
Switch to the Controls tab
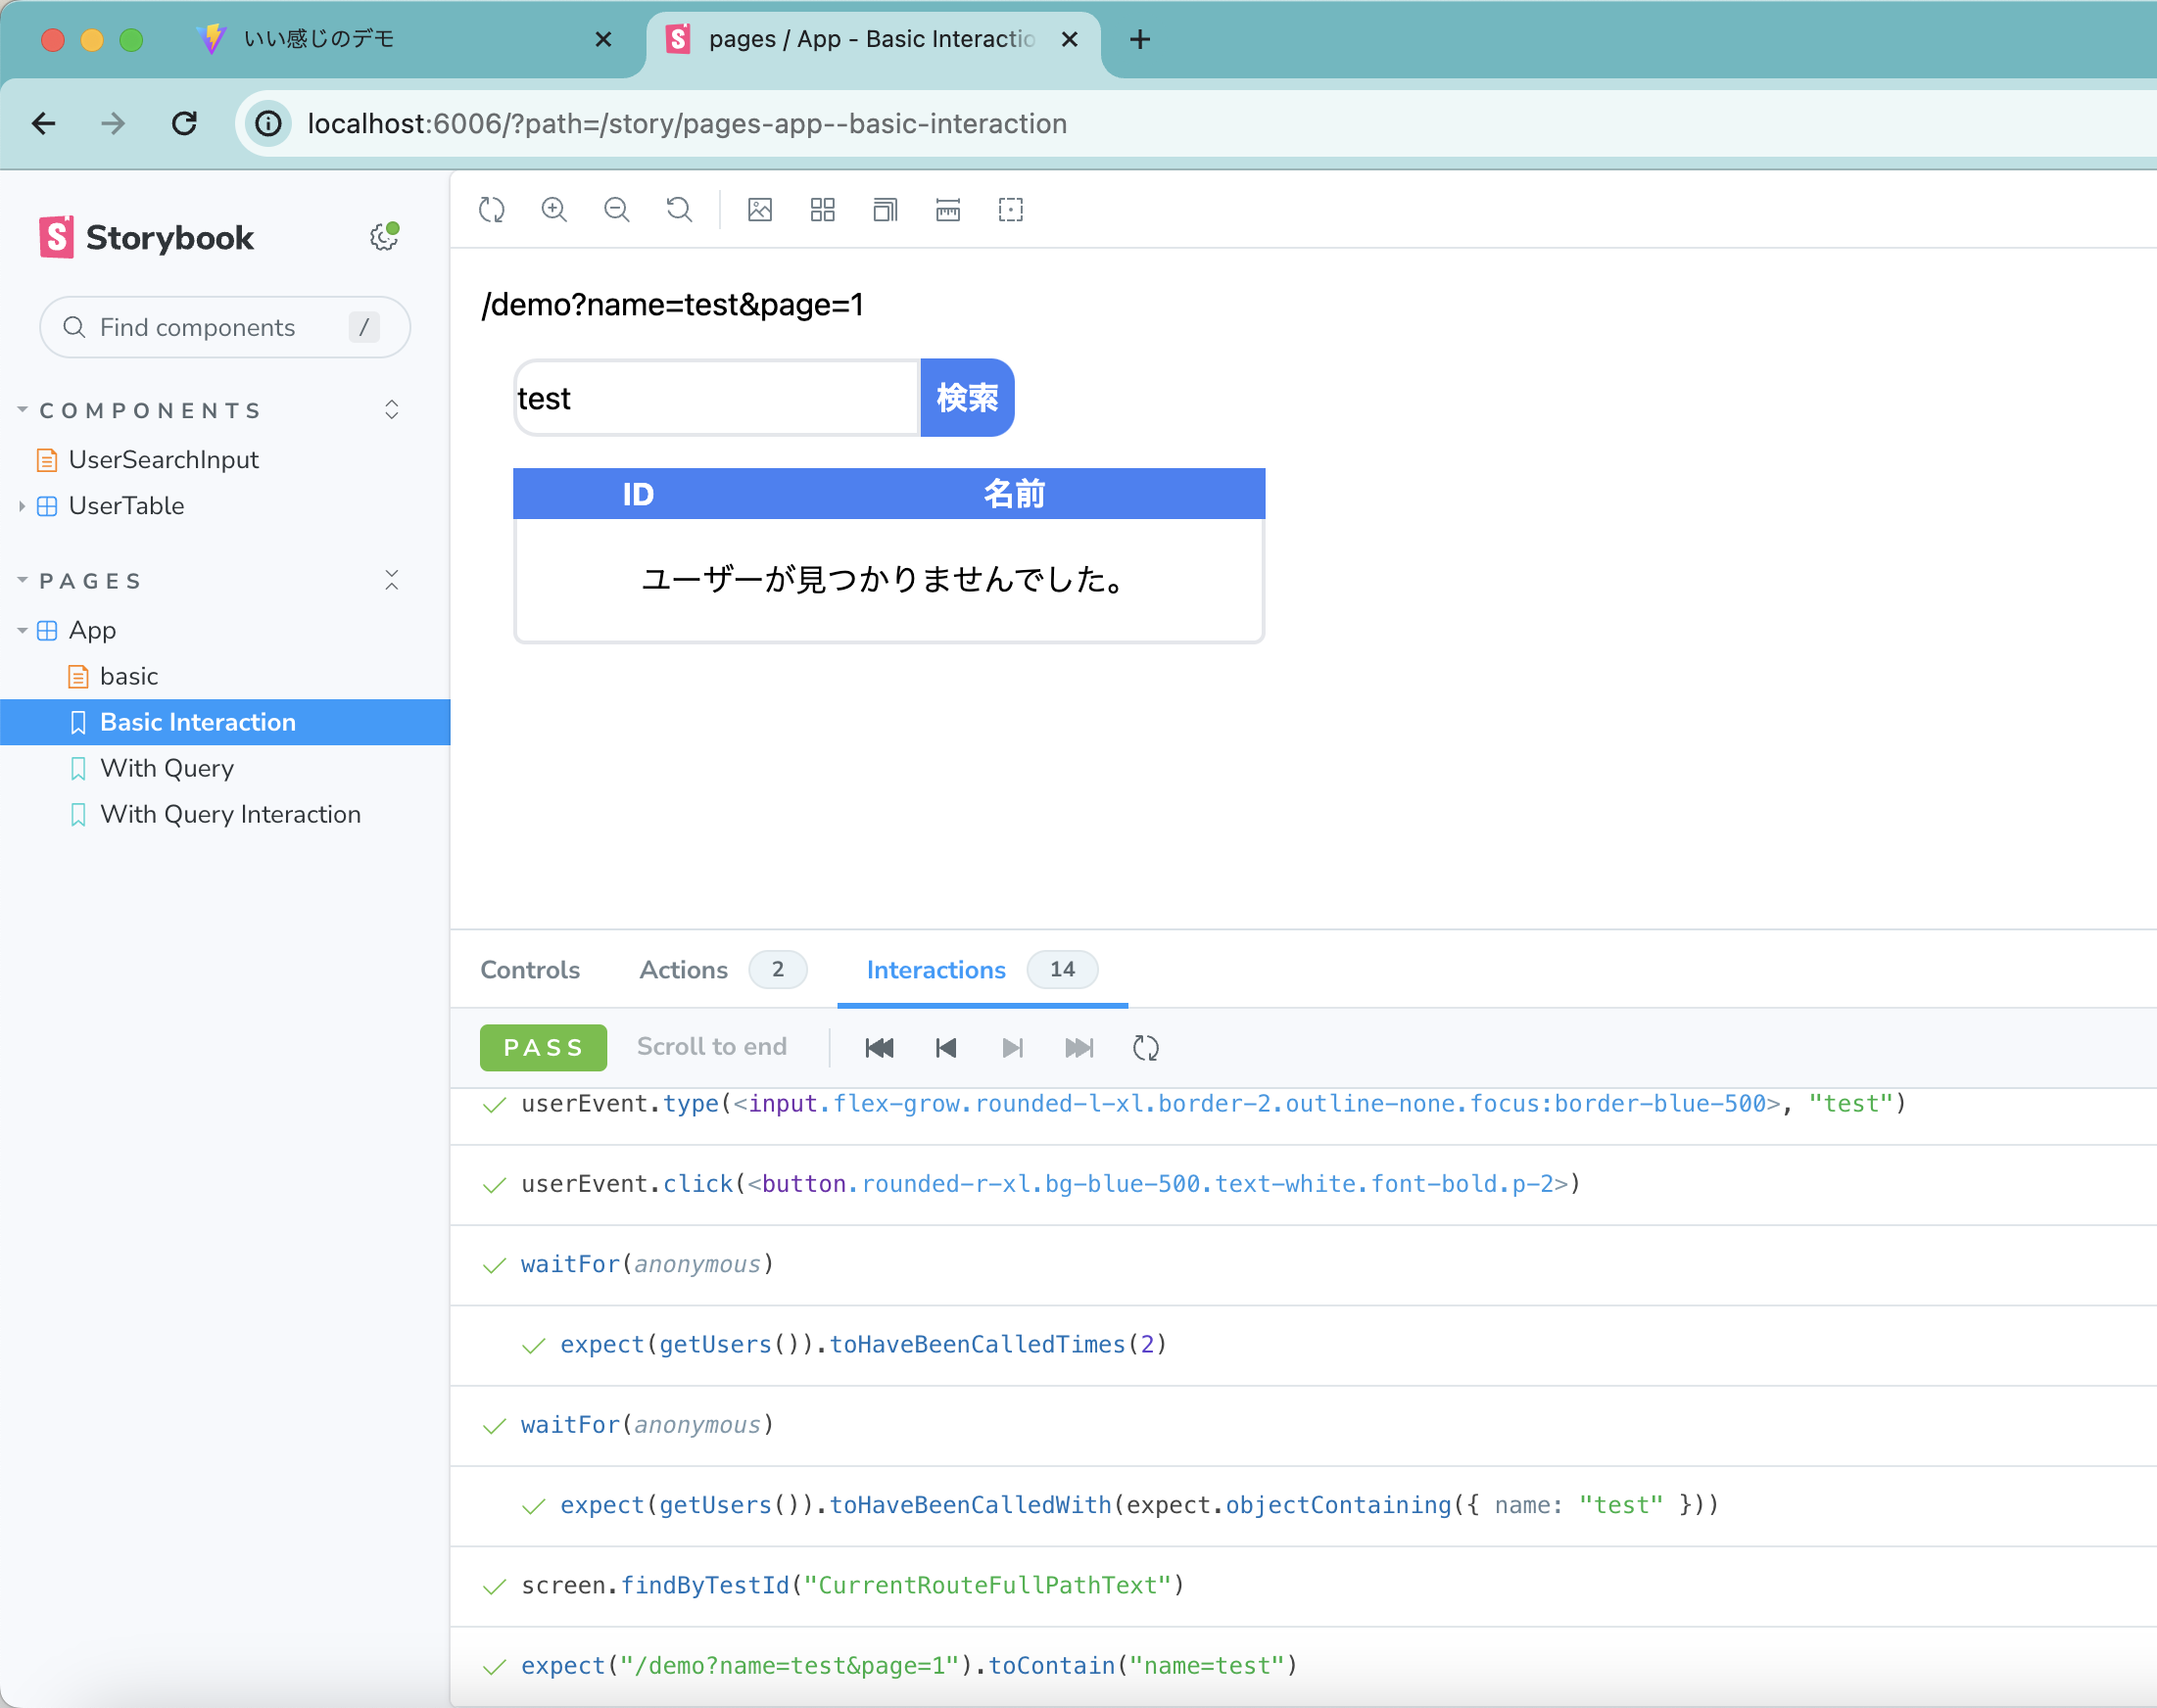pos(530,969)
